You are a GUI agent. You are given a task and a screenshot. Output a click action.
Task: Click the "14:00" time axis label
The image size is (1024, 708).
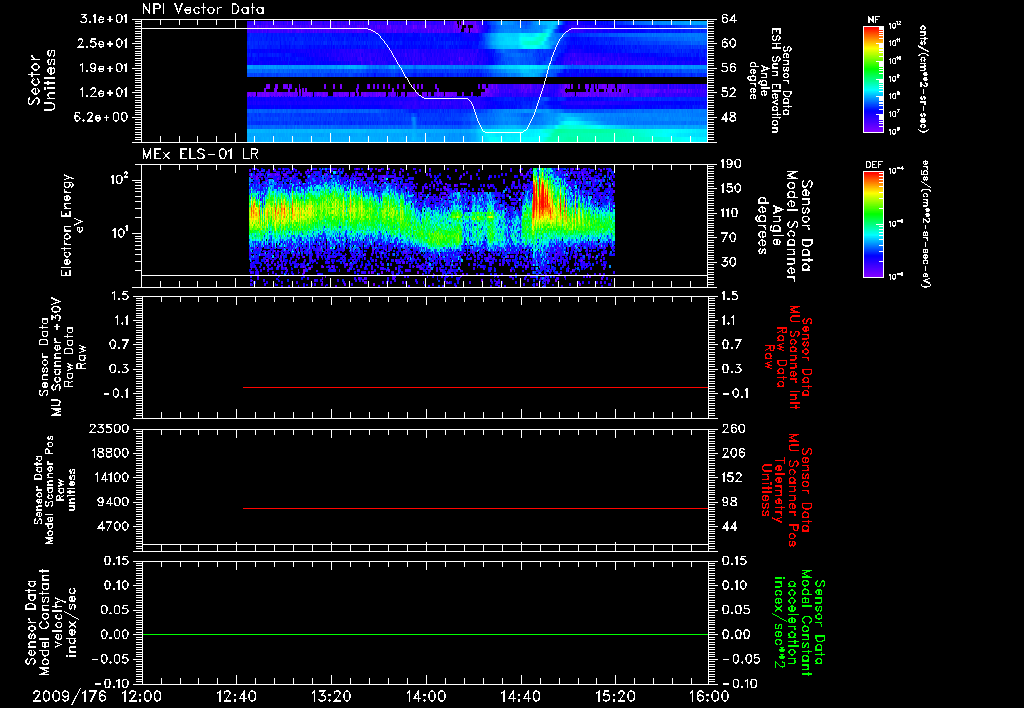(x=426, y=696)
